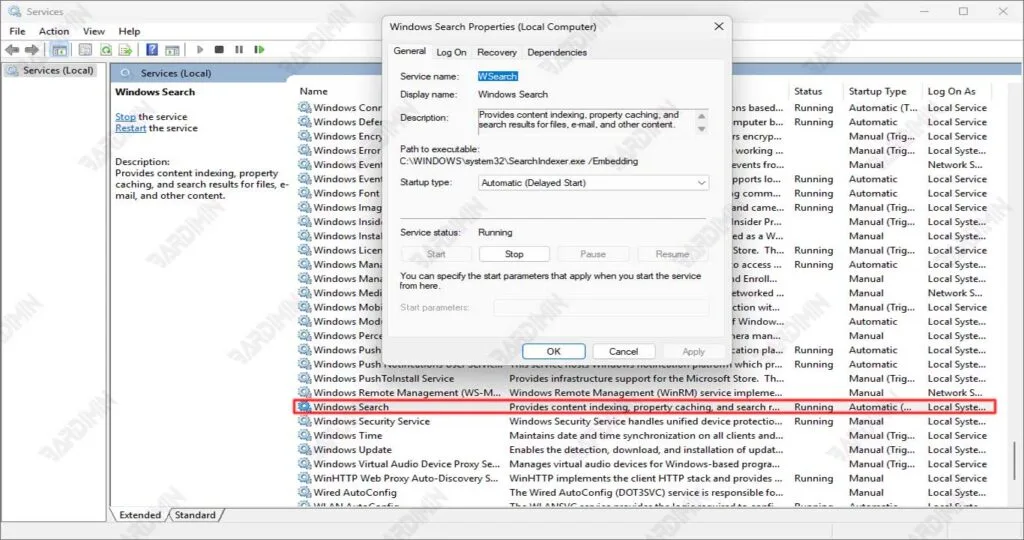Select the Windows PushToInstall Service row
This screenshot has width=1024, height=540.
click(x=645, y=379)
